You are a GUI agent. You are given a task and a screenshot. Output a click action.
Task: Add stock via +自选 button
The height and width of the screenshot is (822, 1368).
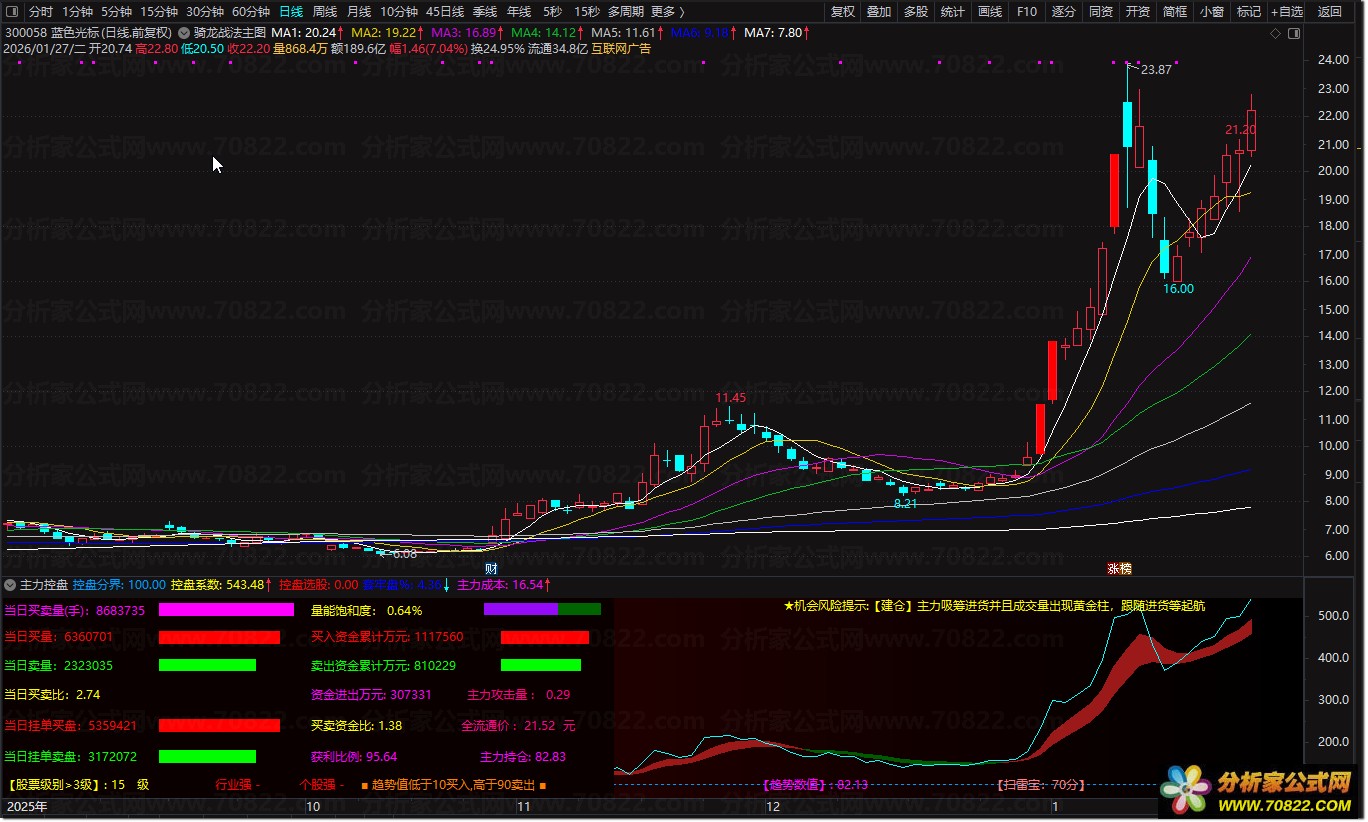tap(1286, 12)
